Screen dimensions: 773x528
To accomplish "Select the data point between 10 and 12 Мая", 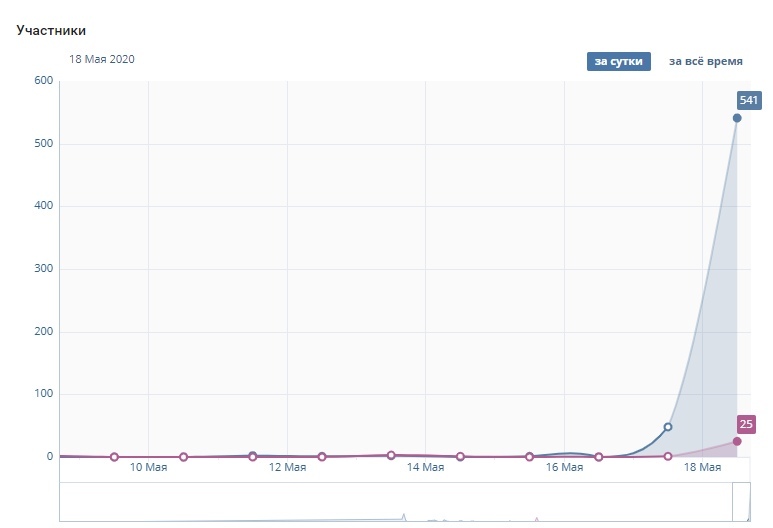I will click(x=183, y=457).
